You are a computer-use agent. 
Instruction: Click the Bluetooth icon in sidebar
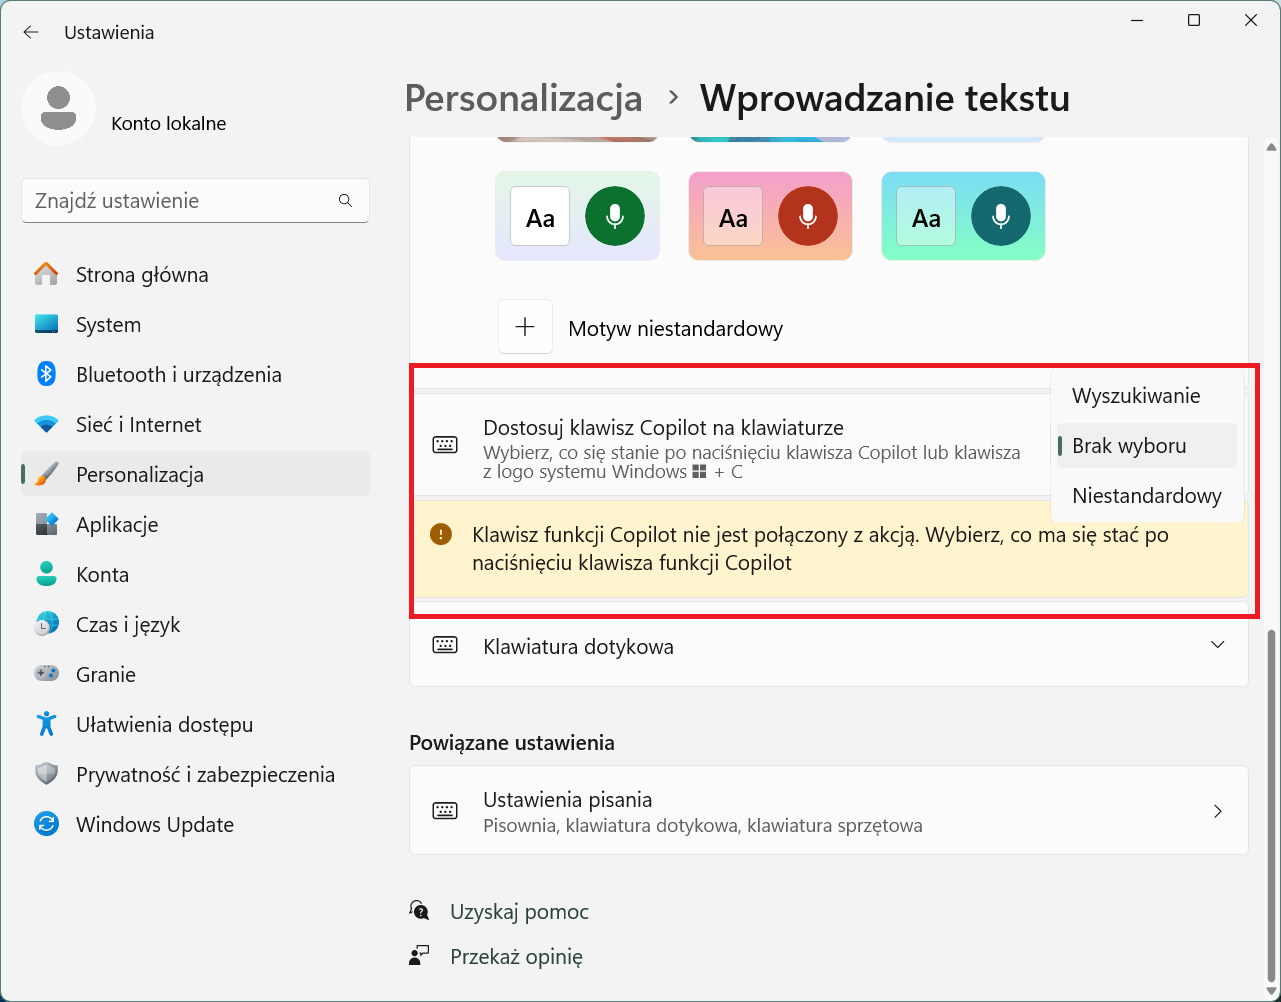coord(46,374)
